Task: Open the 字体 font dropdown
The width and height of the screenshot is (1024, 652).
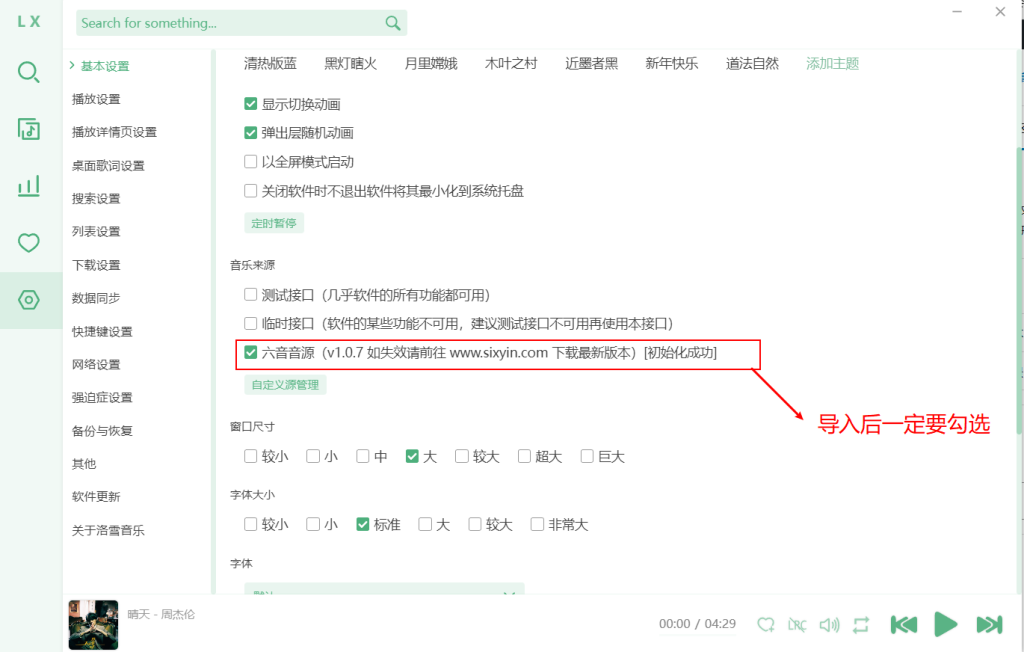Action: coord(383,590)
